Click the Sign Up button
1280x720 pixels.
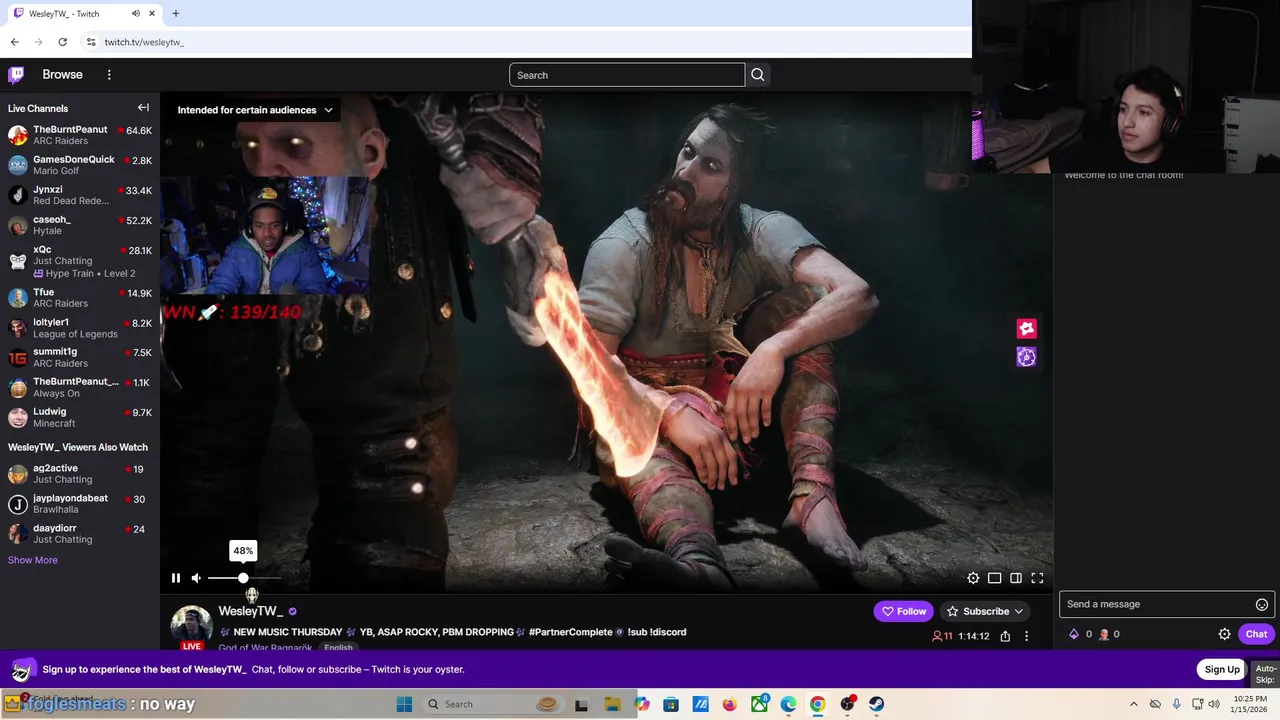pos(1222,669)
